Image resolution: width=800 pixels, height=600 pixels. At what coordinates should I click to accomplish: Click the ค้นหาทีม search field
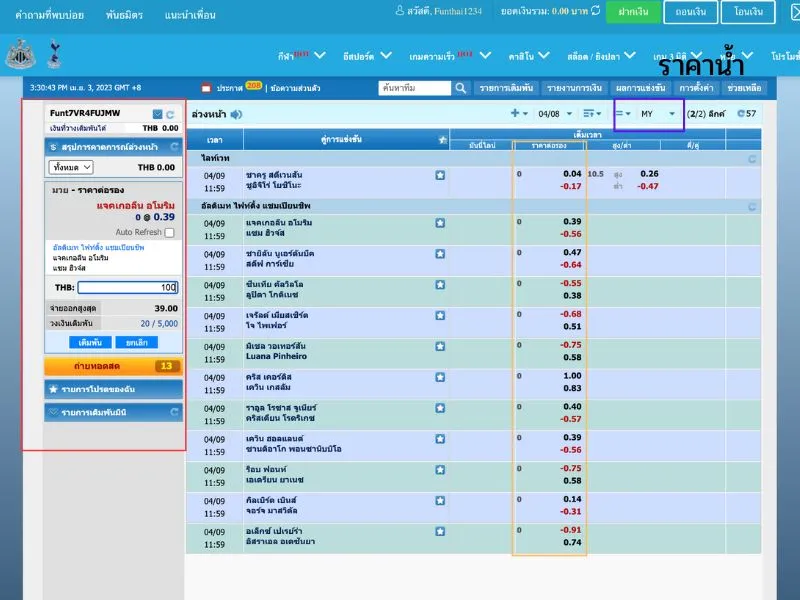click(x=414, y=88)
